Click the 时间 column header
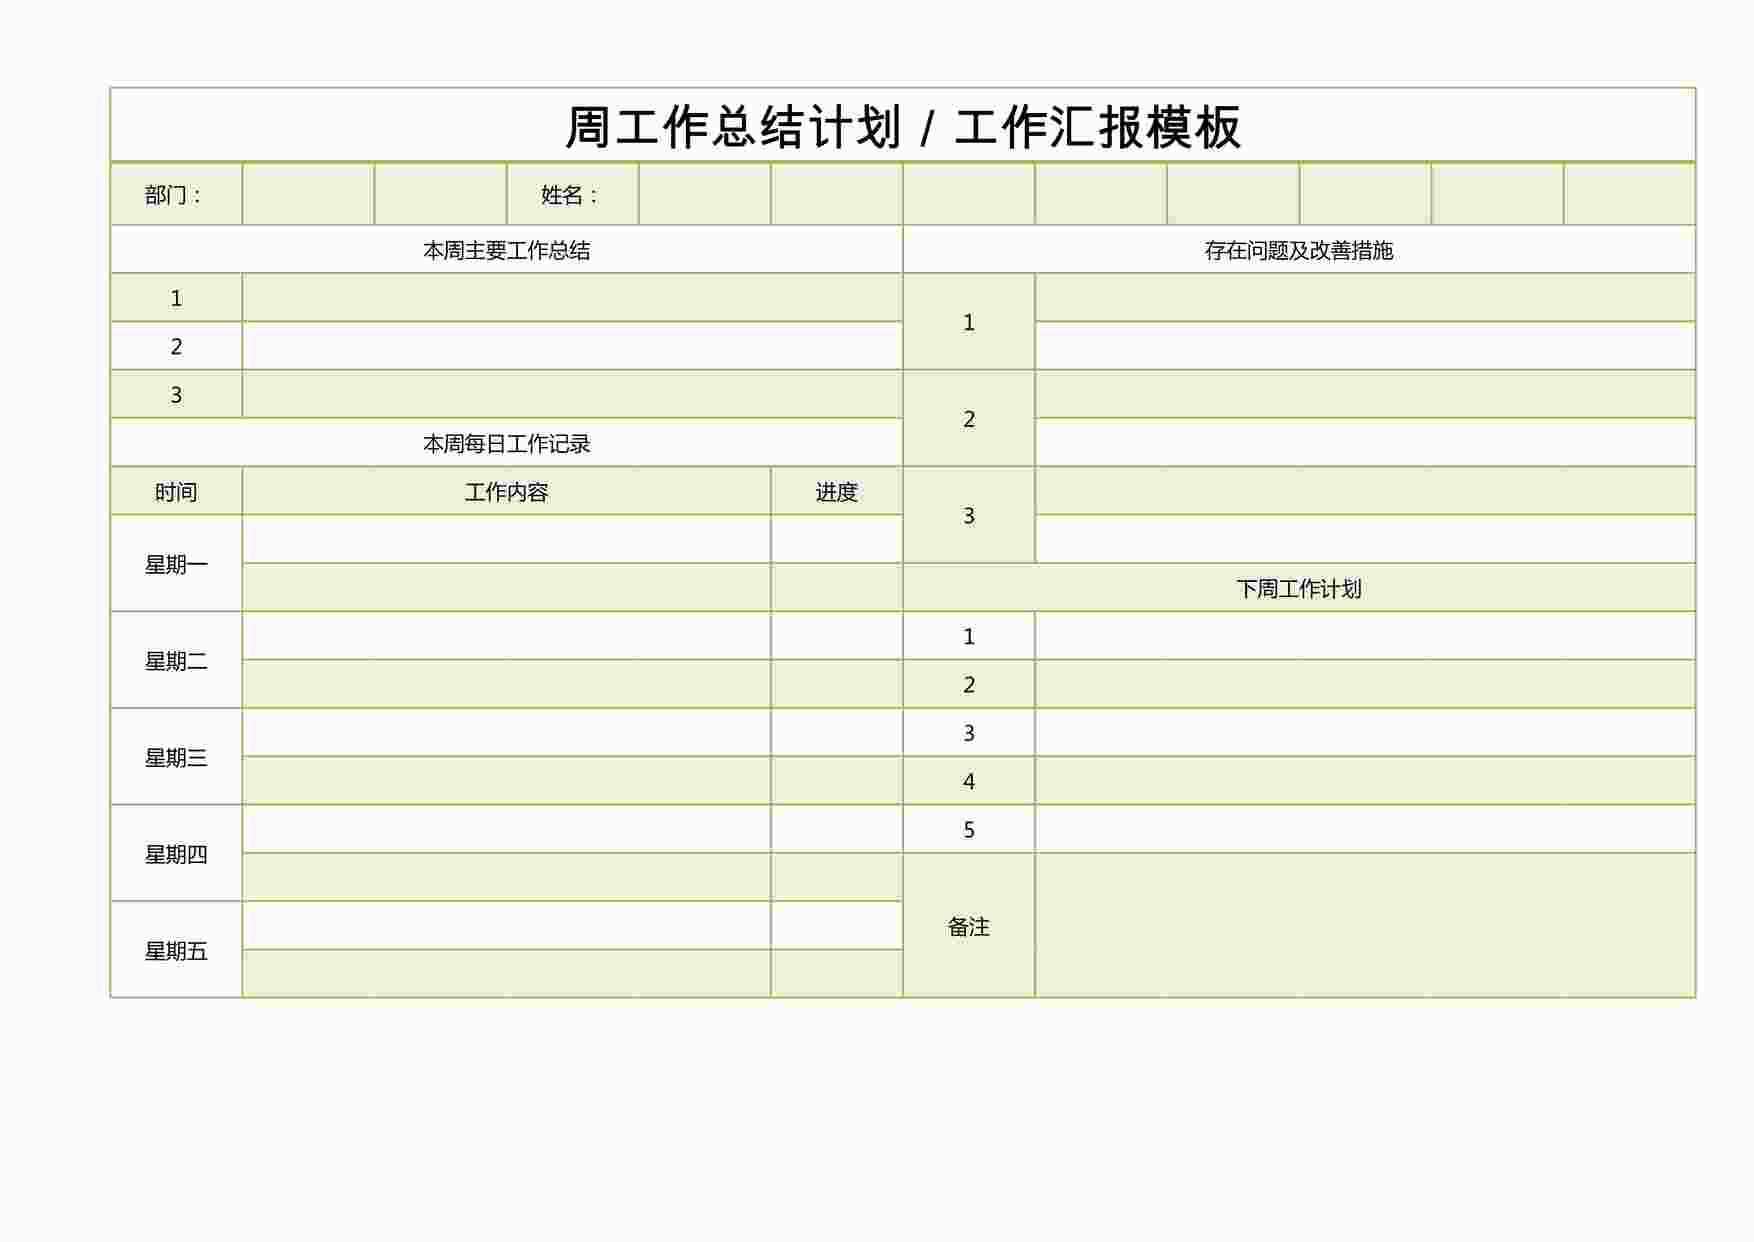This screenshot has height=1242, width=1754. click(176, 492)
